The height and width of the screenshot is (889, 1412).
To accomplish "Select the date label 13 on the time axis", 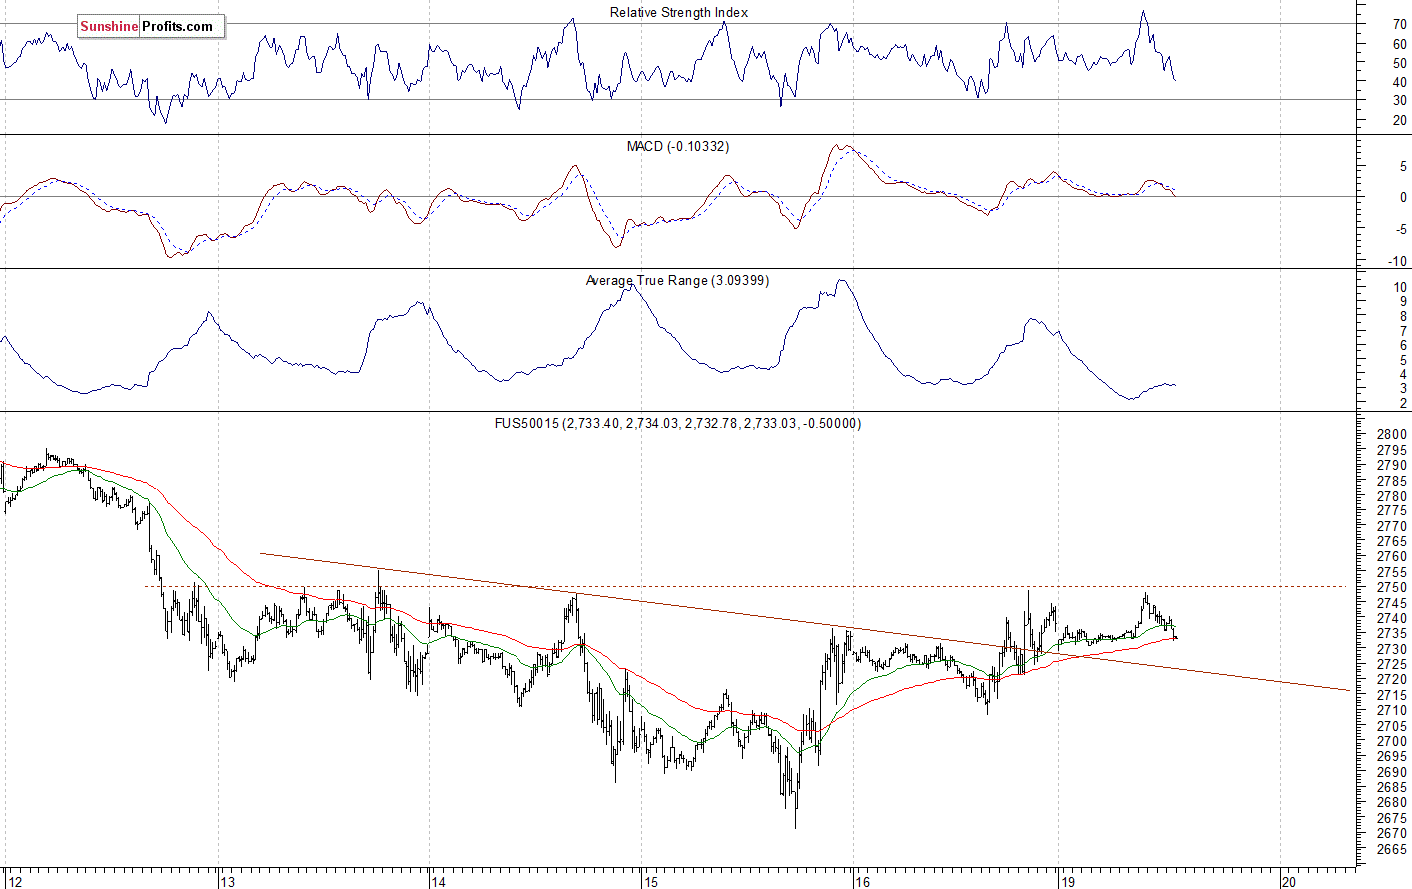I will 228,882.
